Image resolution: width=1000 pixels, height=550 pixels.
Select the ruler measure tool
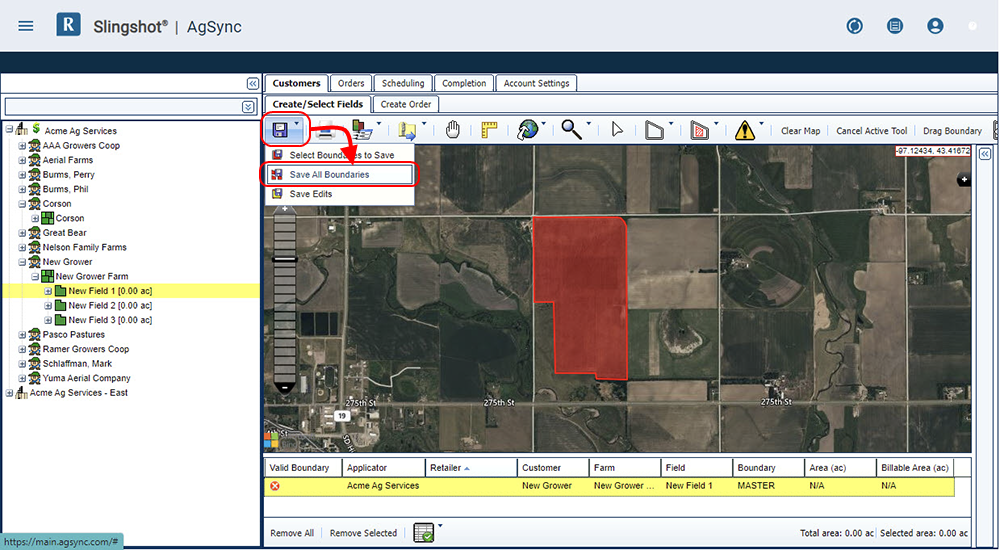(x=489, y=130)
